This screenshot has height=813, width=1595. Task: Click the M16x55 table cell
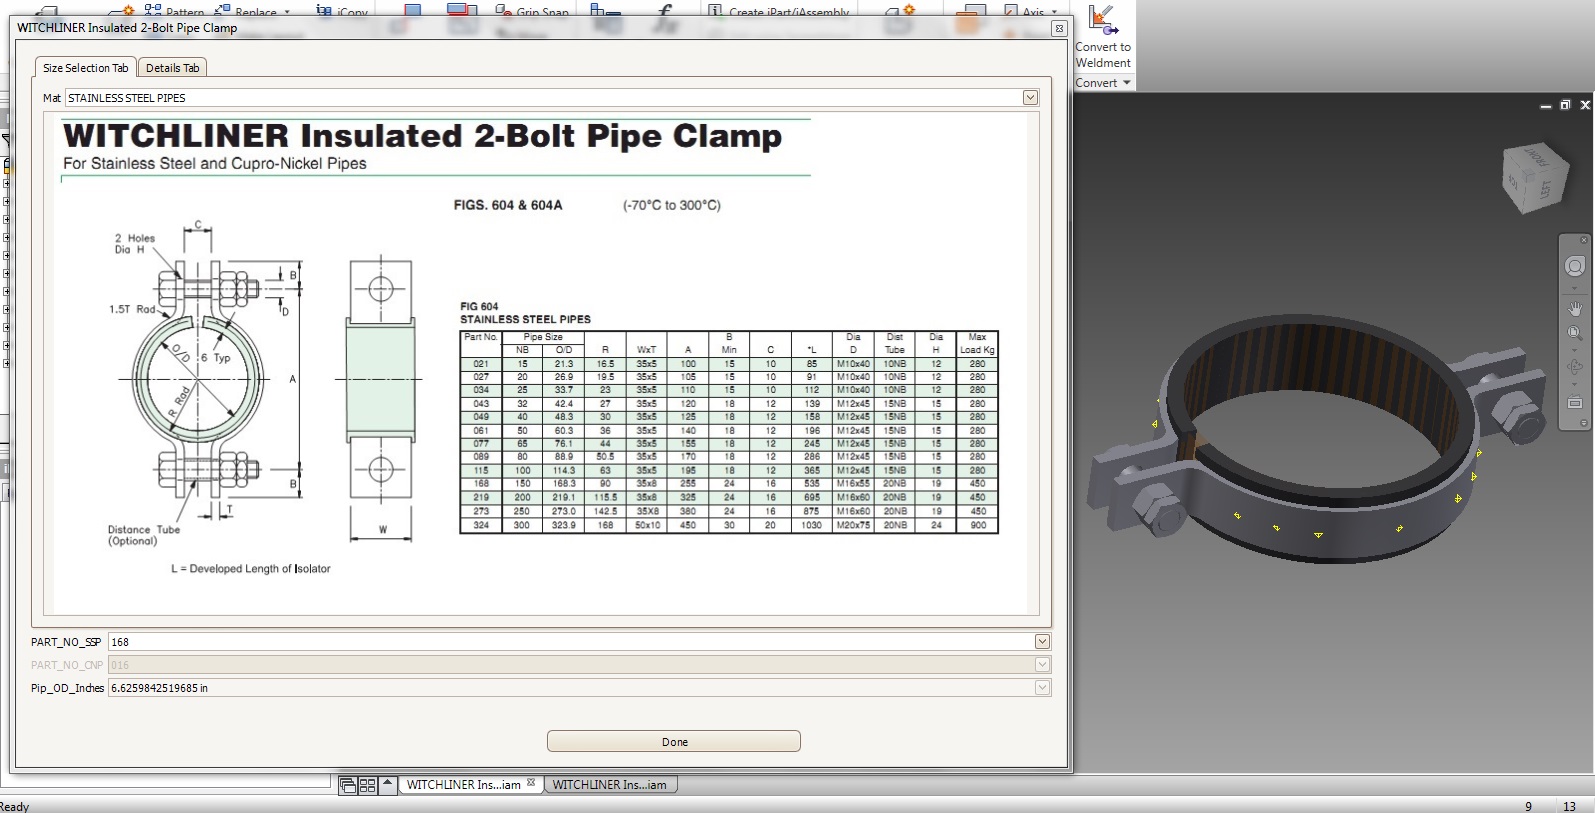tap(853, 483)
